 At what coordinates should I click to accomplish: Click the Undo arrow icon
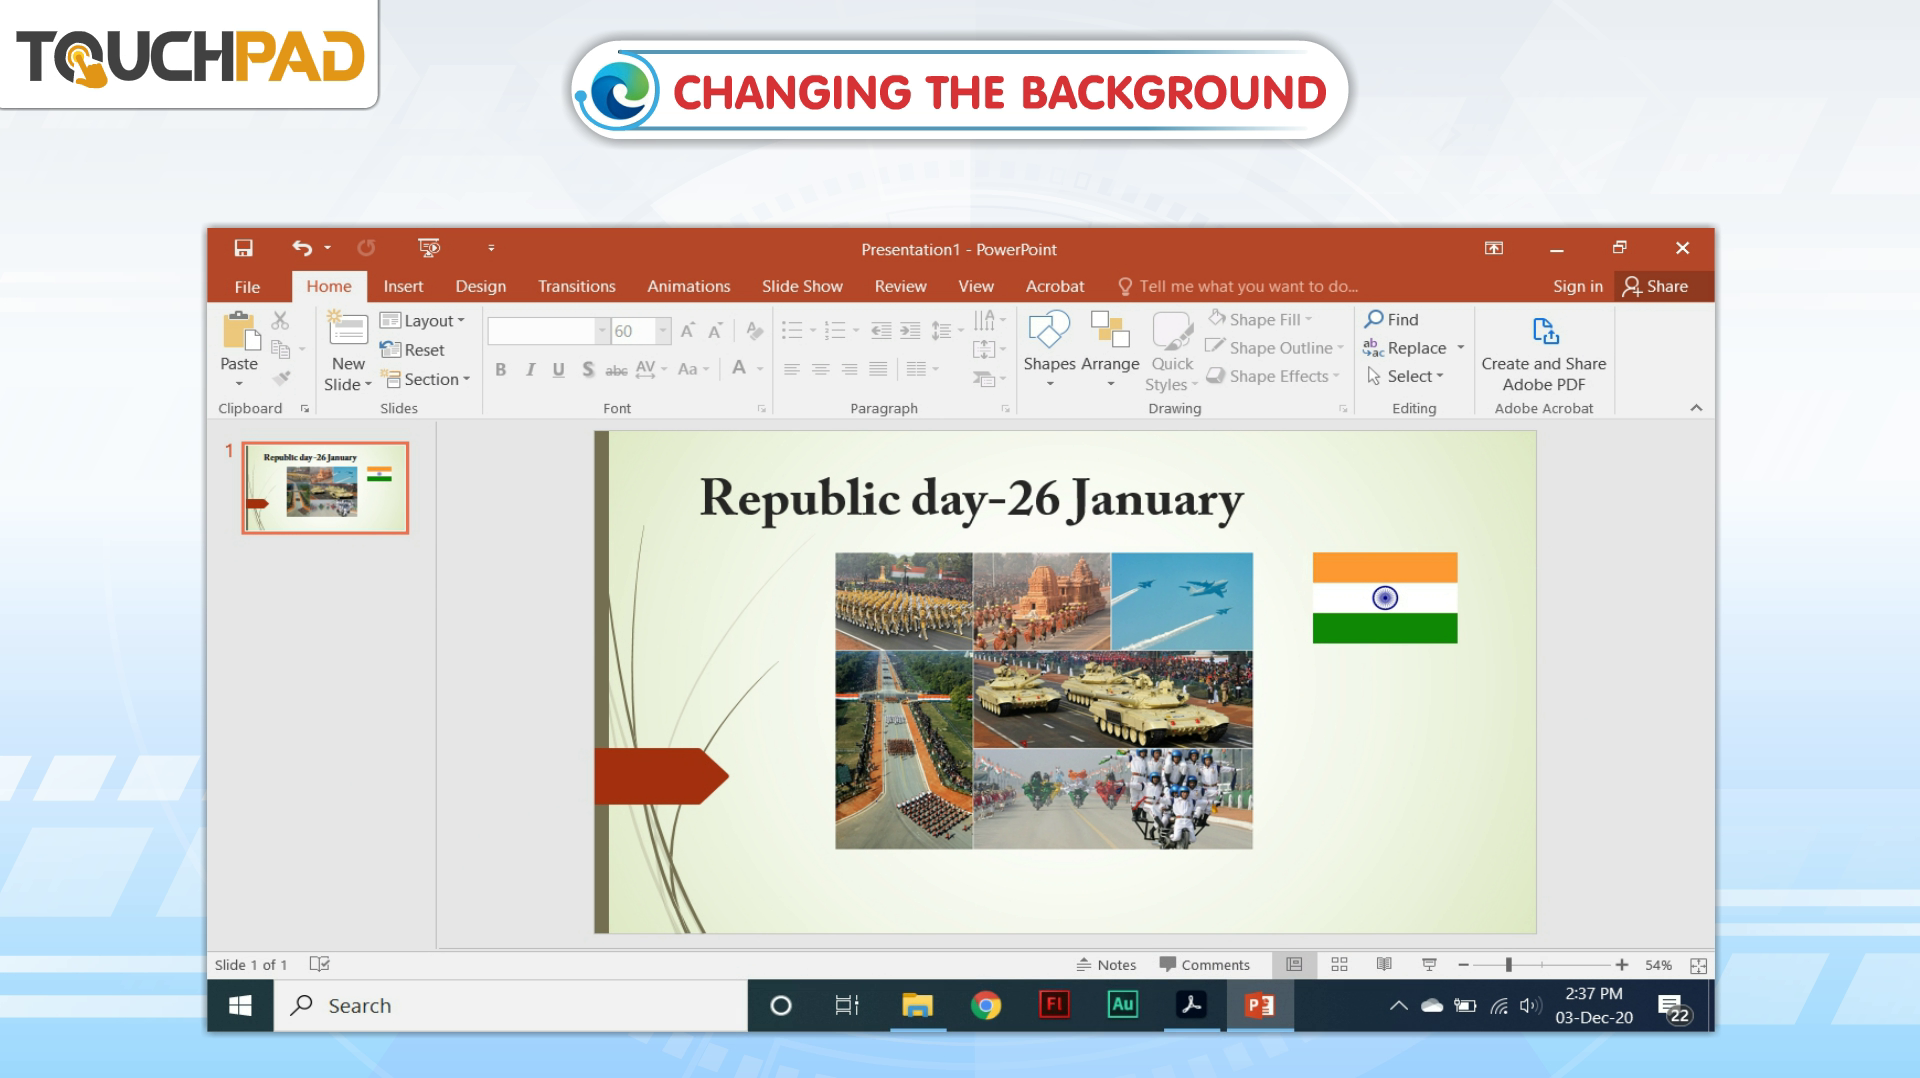[302, 248]
